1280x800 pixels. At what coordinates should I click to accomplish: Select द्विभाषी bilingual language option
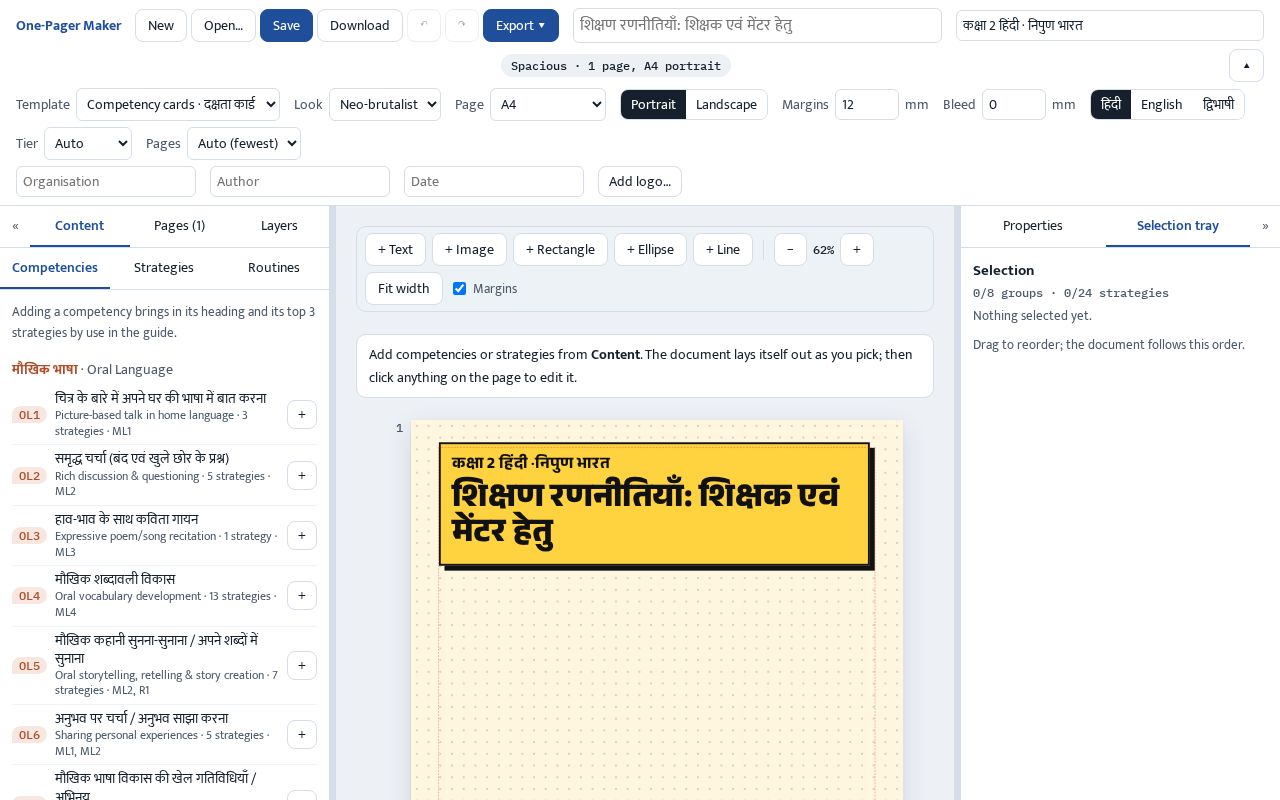coord(1218,105)
